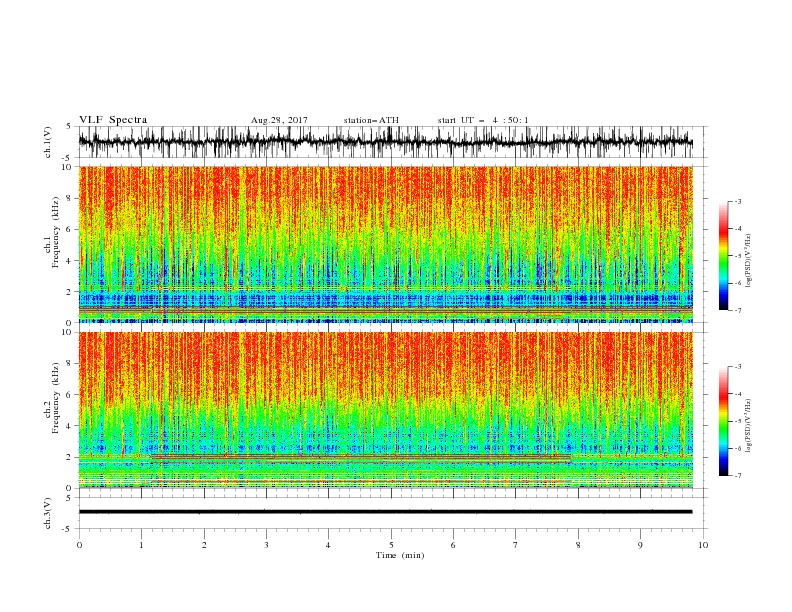The image size is (792, 612).
Task: Click time-axis tick label "1"
Action: pos(141,545)
